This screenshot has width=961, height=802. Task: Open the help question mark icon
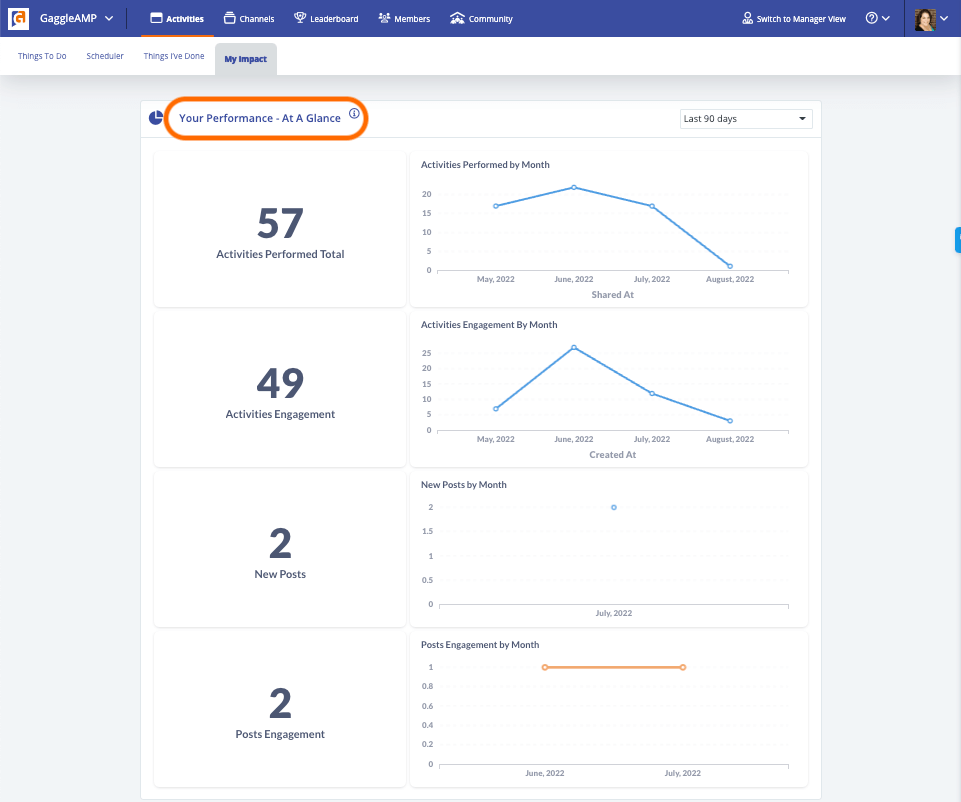[871, 17]
